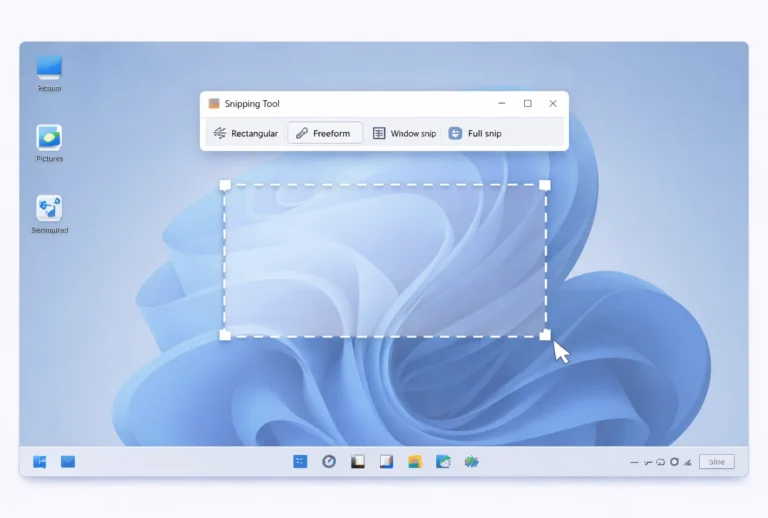Image resolution: width=768 pixels, height=518 pixels.
Task: Select the desktop icon below Pictures
Action: [x=49, y=214]
